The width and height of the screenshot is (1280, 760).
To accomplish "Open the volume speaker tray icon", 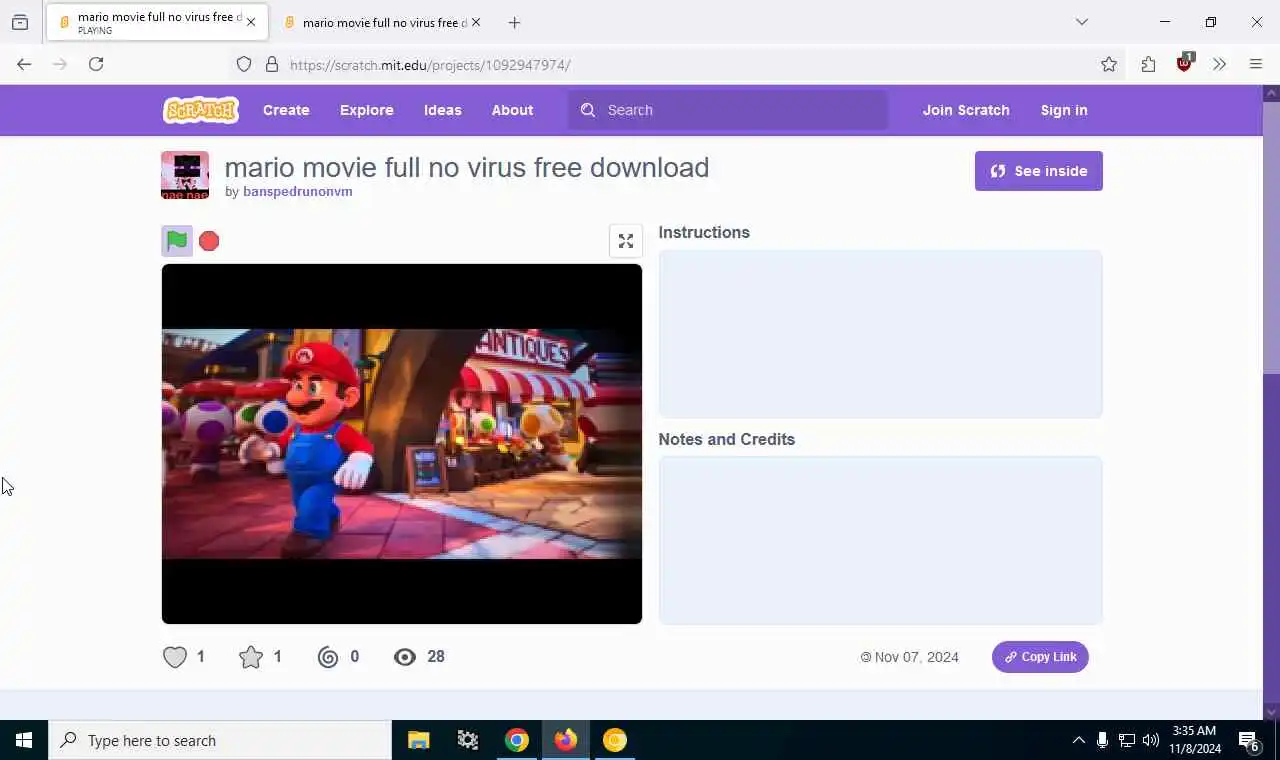I will (x=1151, y=740).
